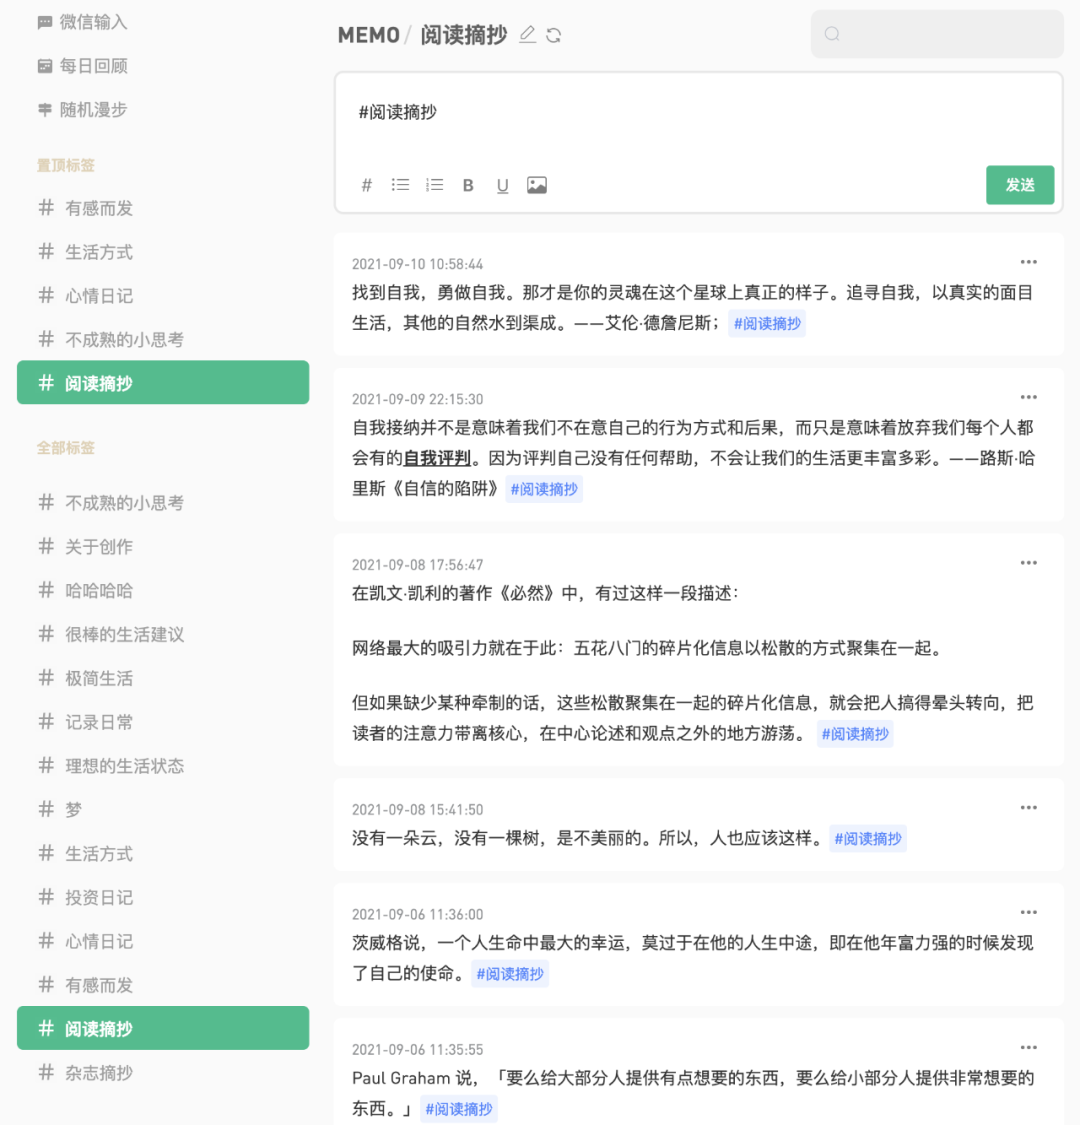Click inside the search input field
1080x1125 pixels.
(x=937, y=34)
